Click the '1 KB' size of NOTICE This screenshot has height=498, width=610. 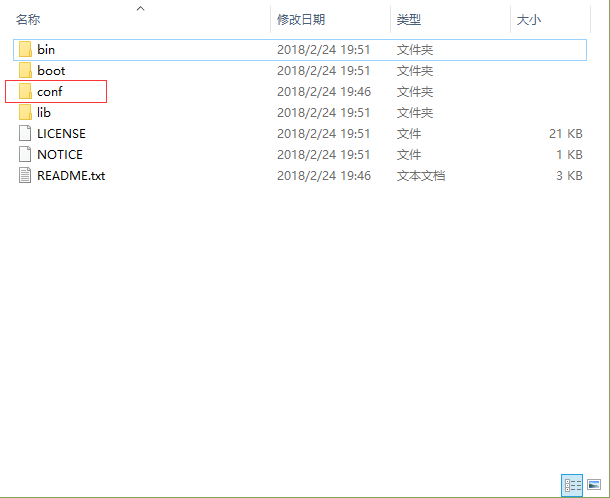tap(569, 154)
